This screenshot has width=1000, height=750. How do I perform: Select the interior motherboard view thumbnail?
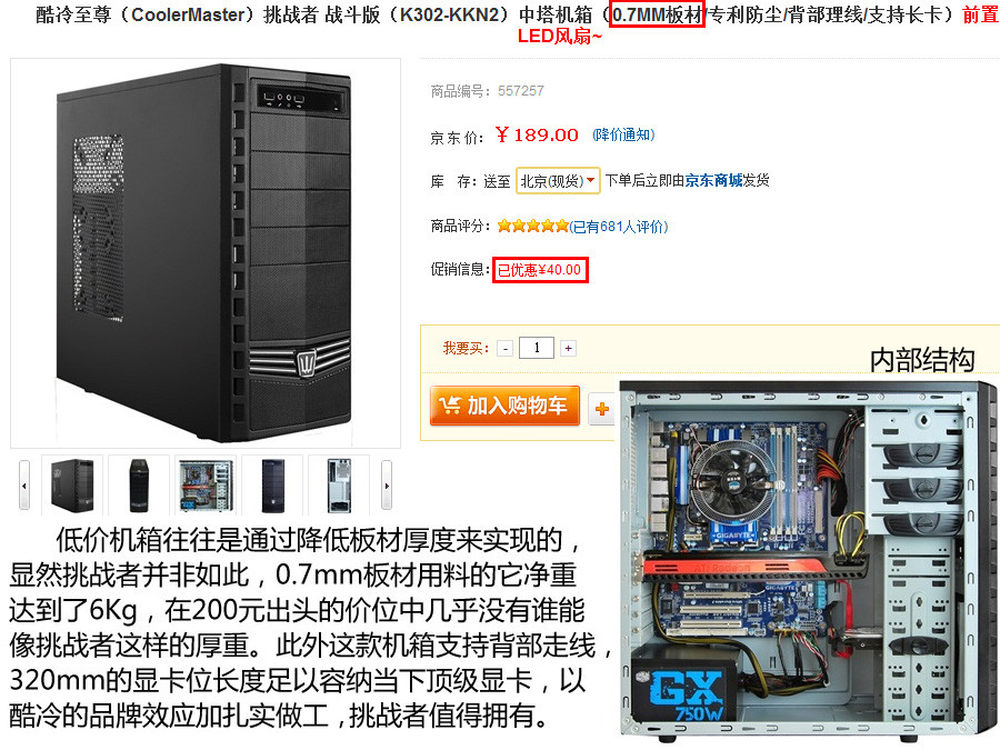point(206,485)
